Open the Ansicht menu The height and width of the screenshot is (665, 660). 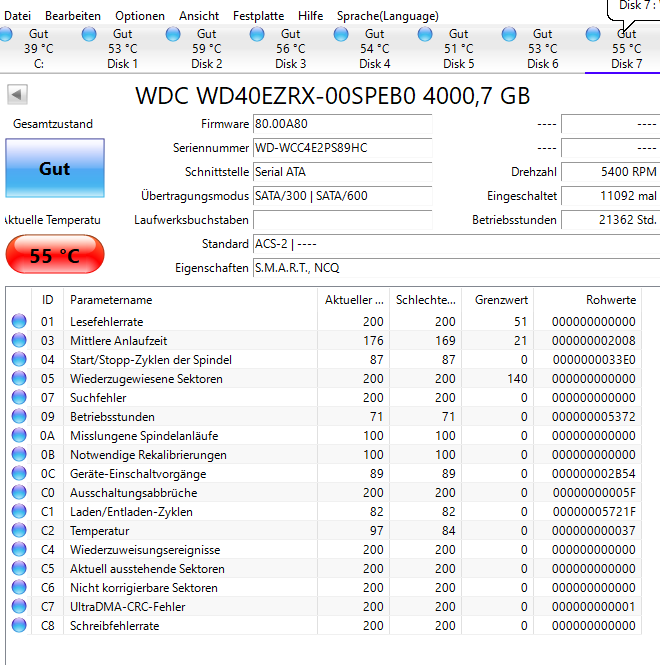199,16
